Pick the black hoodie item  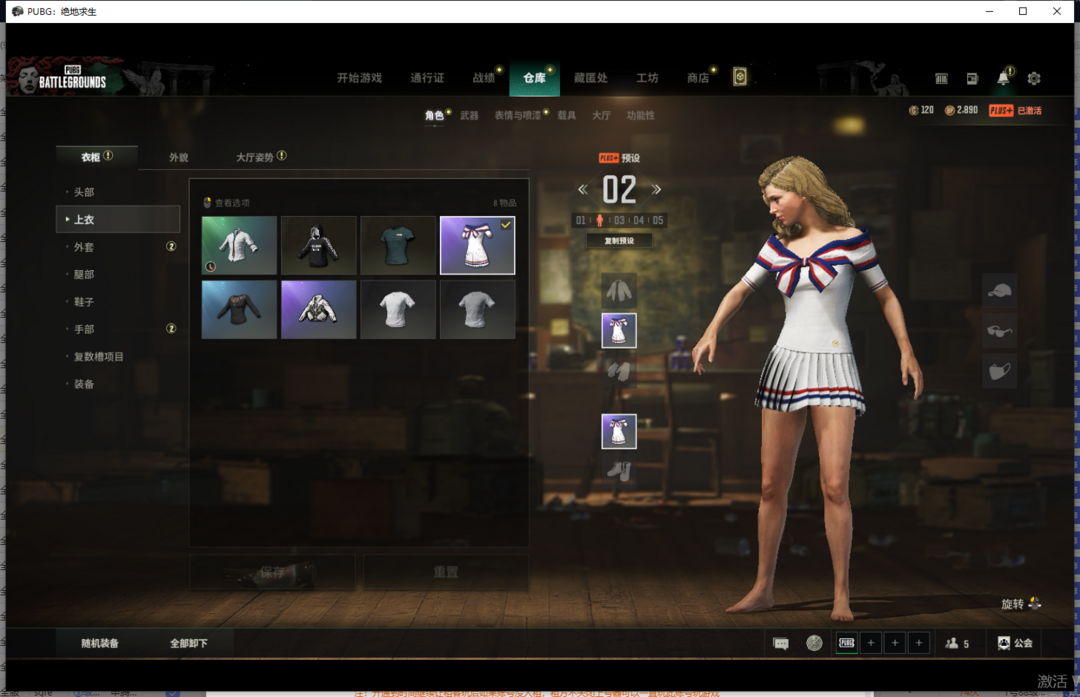coord(318,245)
